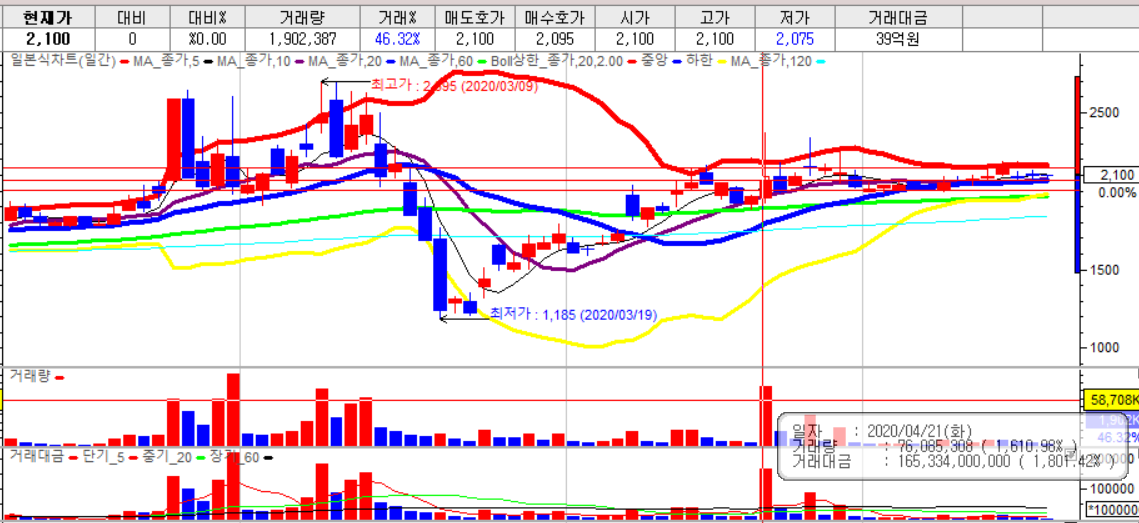Click the 하한 Bollinger legend label
Image resolution: width=1139 pixels, height=523 pixels.
[x=701, y=62]
